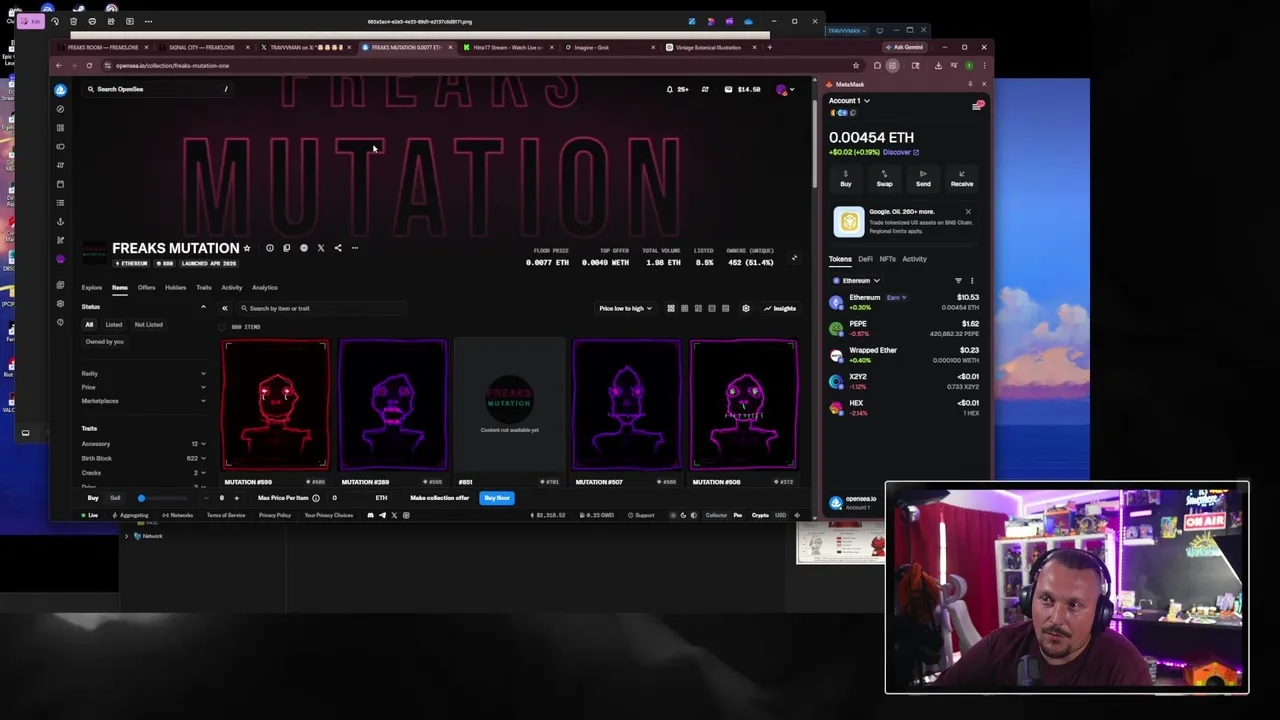
Task: Click the MetaMask Swap button
Action: tap(884, 178)
